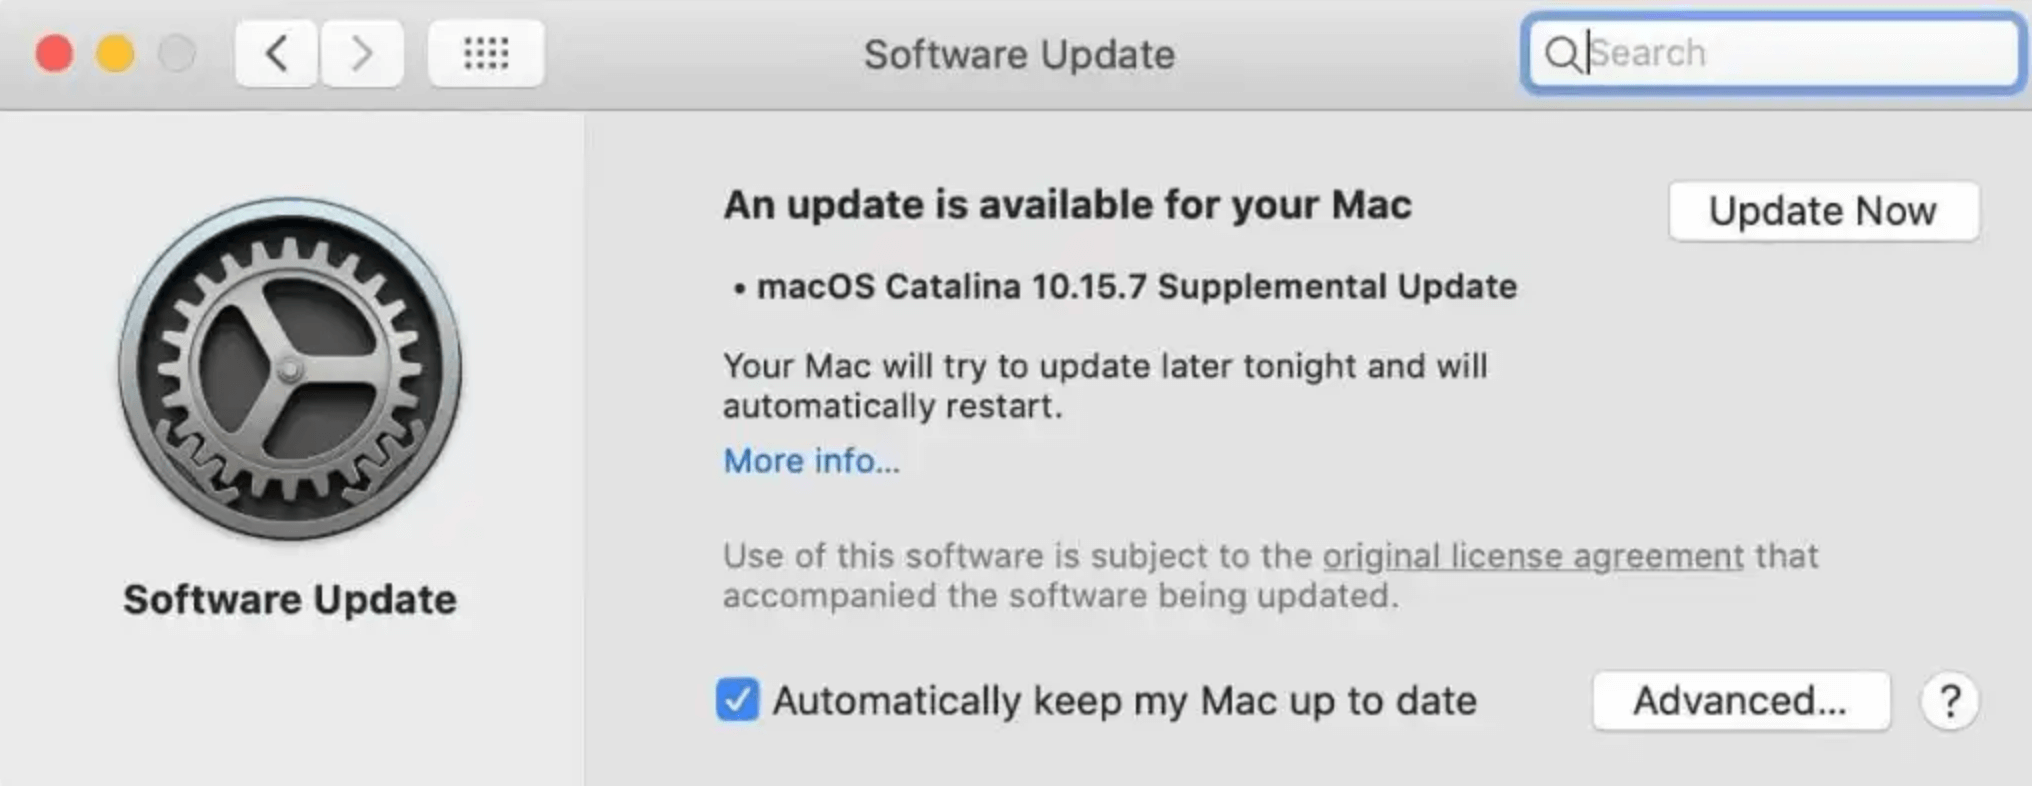Click the Software Update sidebar label
This screenshot has width=2032, height=786.
point(290,600)
